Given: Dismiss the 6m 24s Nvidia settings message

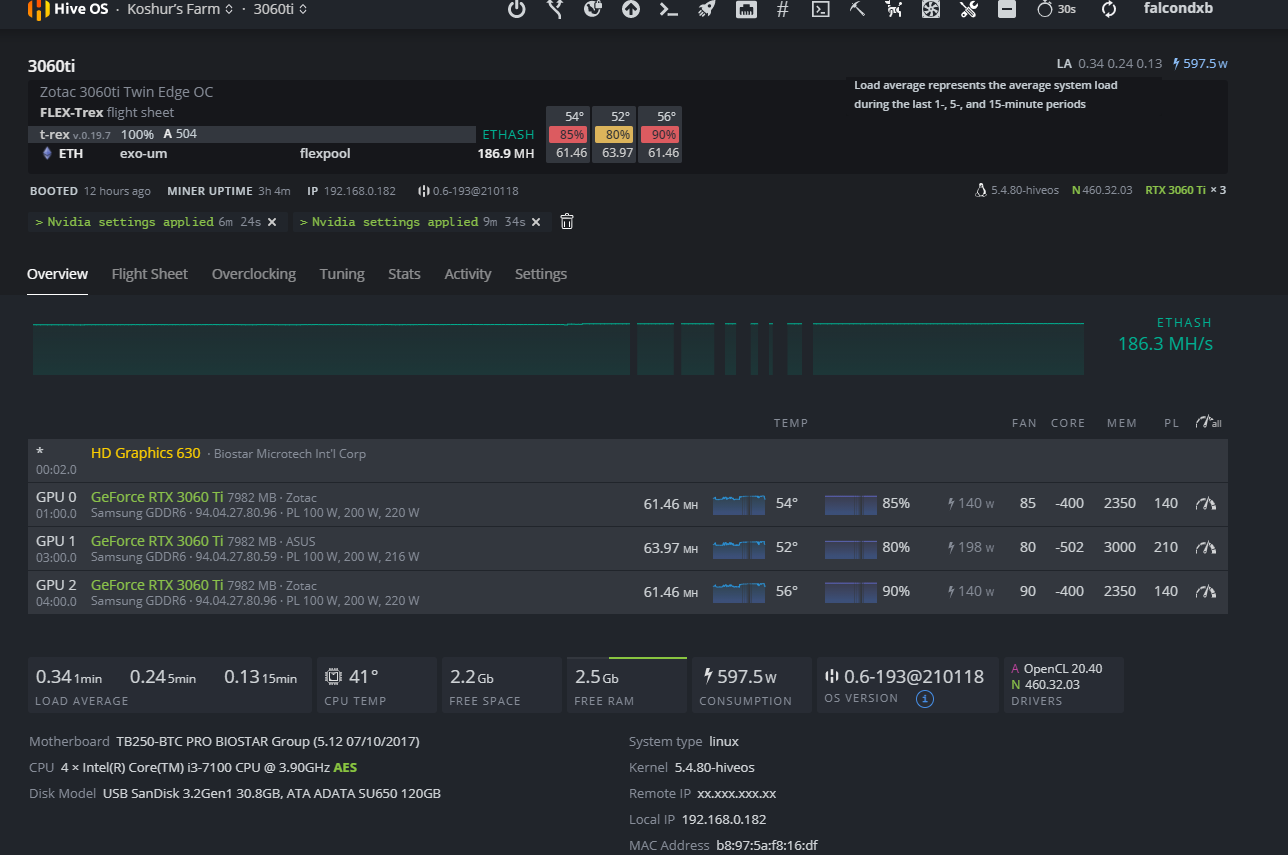Looking at the screenshot, I should tap(271, 222).
